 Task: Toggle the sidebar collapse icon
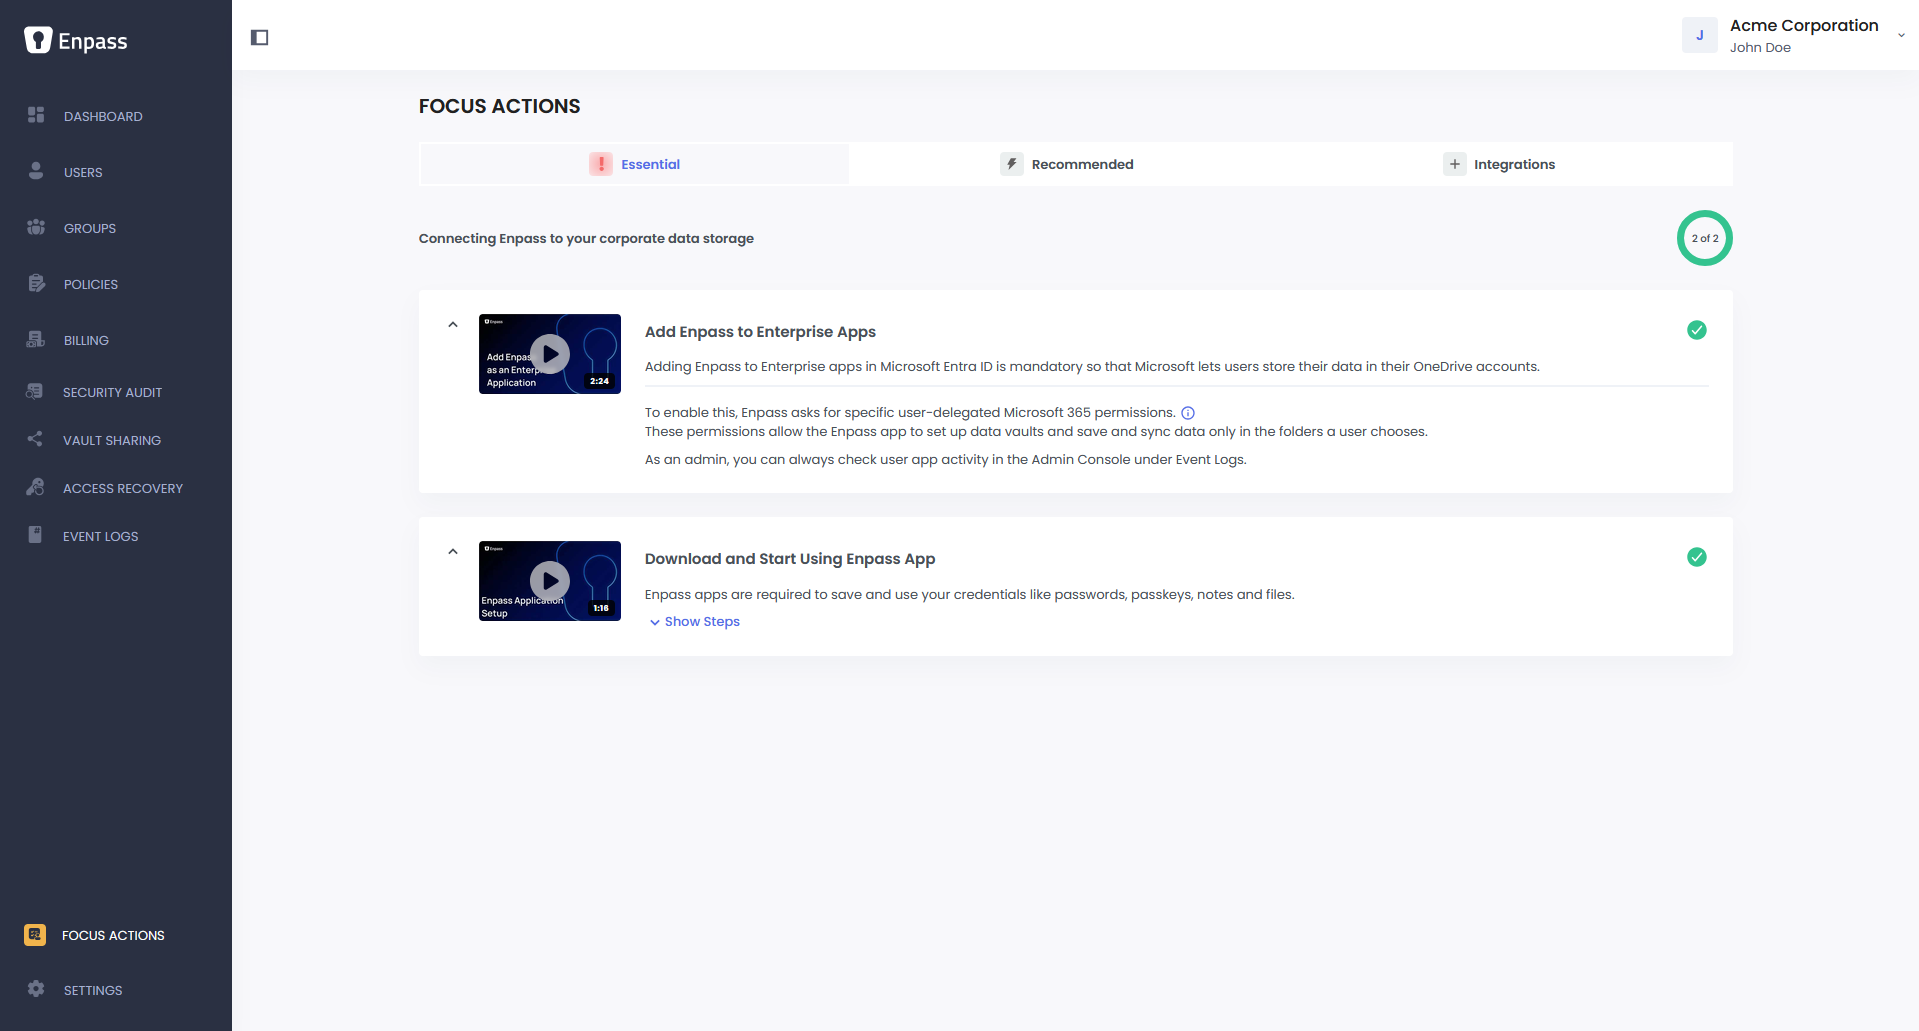click(260, 37)
